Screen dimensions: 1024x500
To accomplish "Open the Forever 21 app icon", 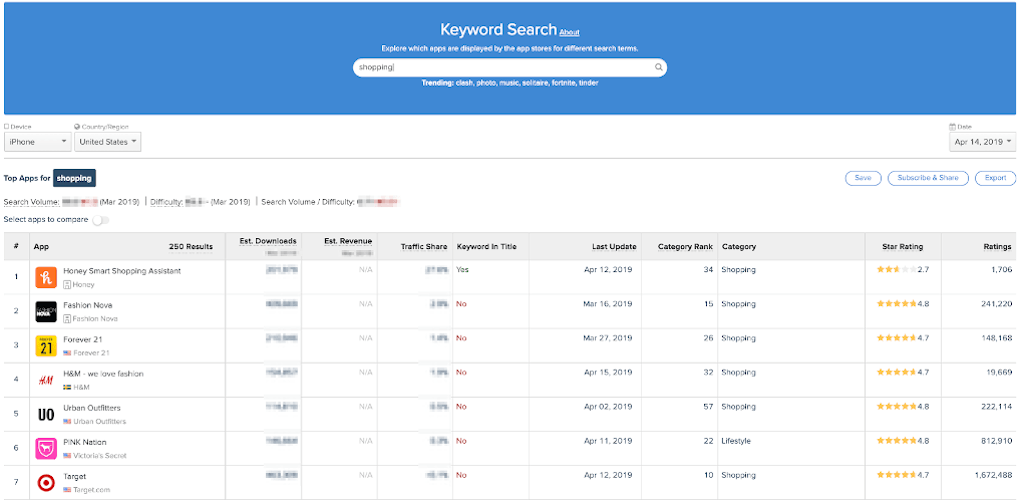I will click(x=46, y=346).
